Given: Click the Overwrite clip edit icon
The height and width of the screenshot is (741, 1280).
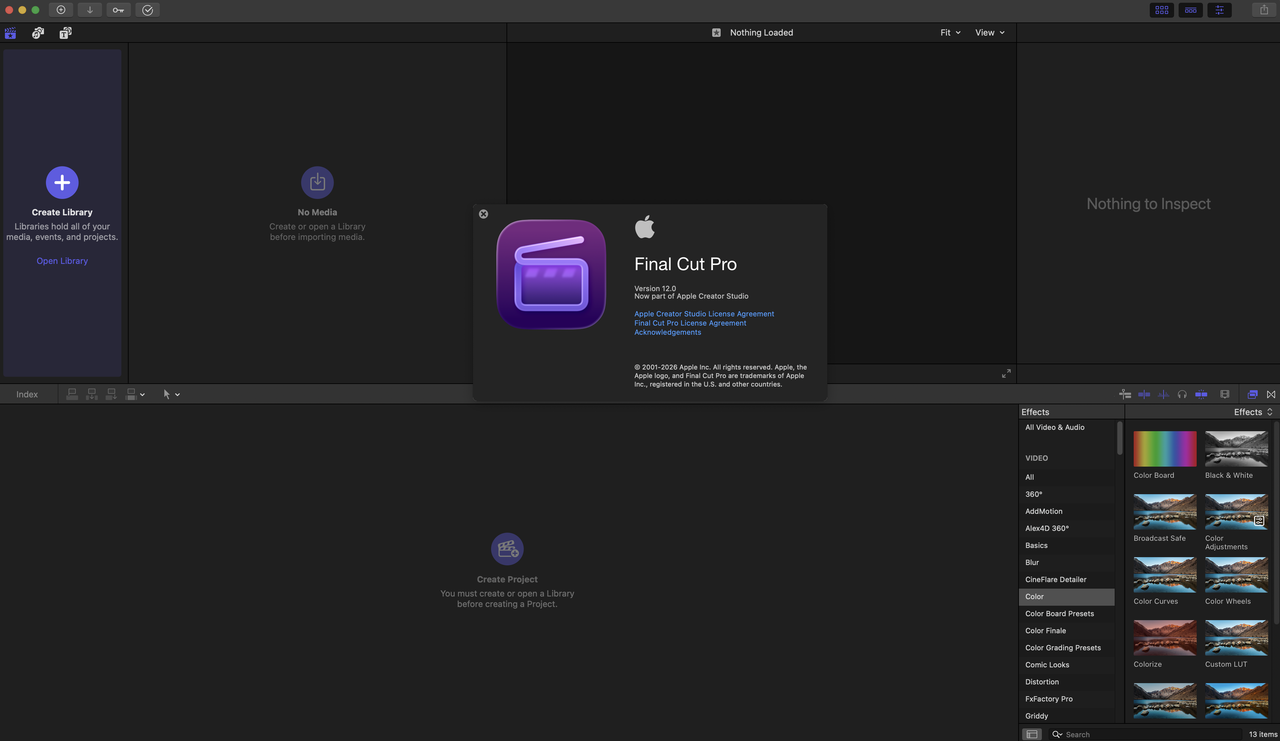Looking at the screenshot, I should pos(131,394).
